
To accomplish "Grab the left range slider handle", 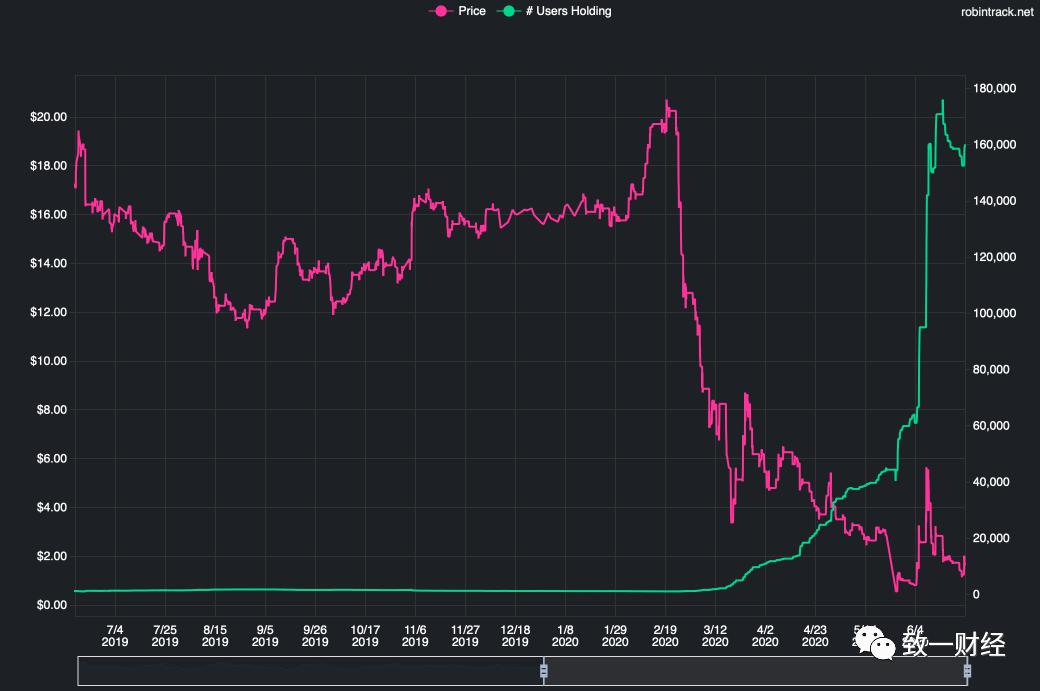I will coord(544,671).
